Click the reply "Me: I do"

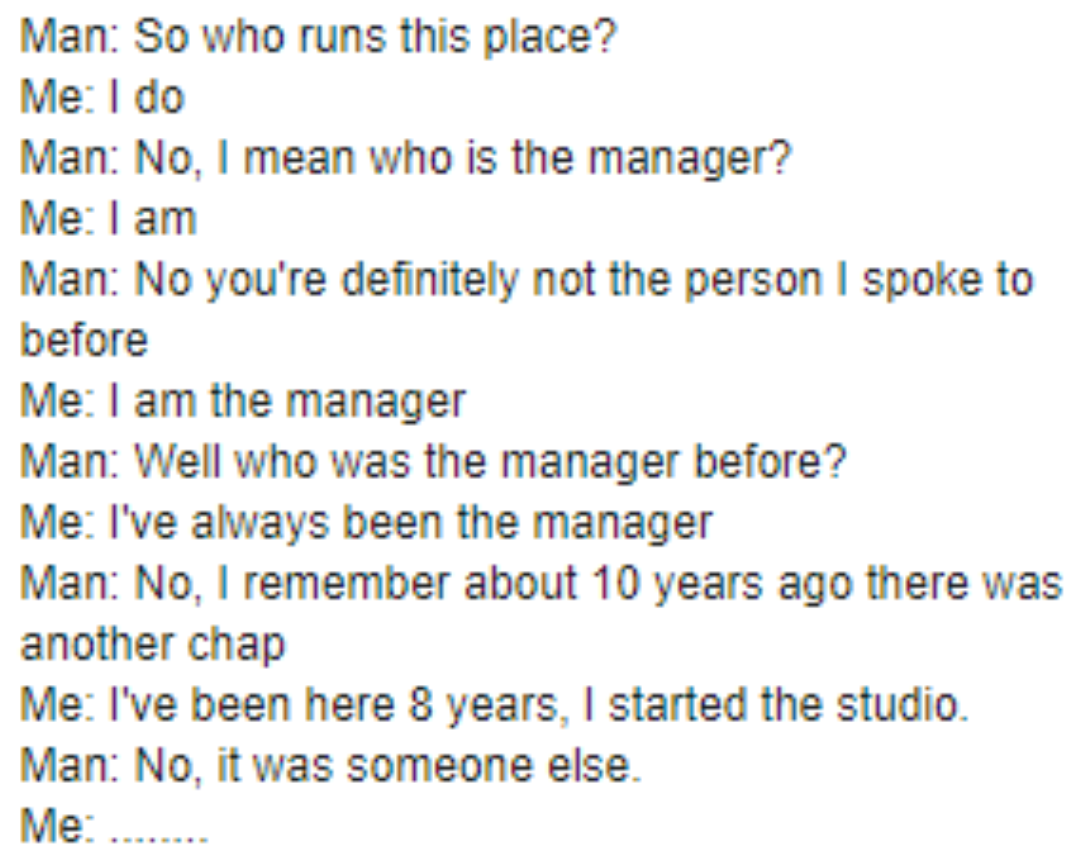102,98
